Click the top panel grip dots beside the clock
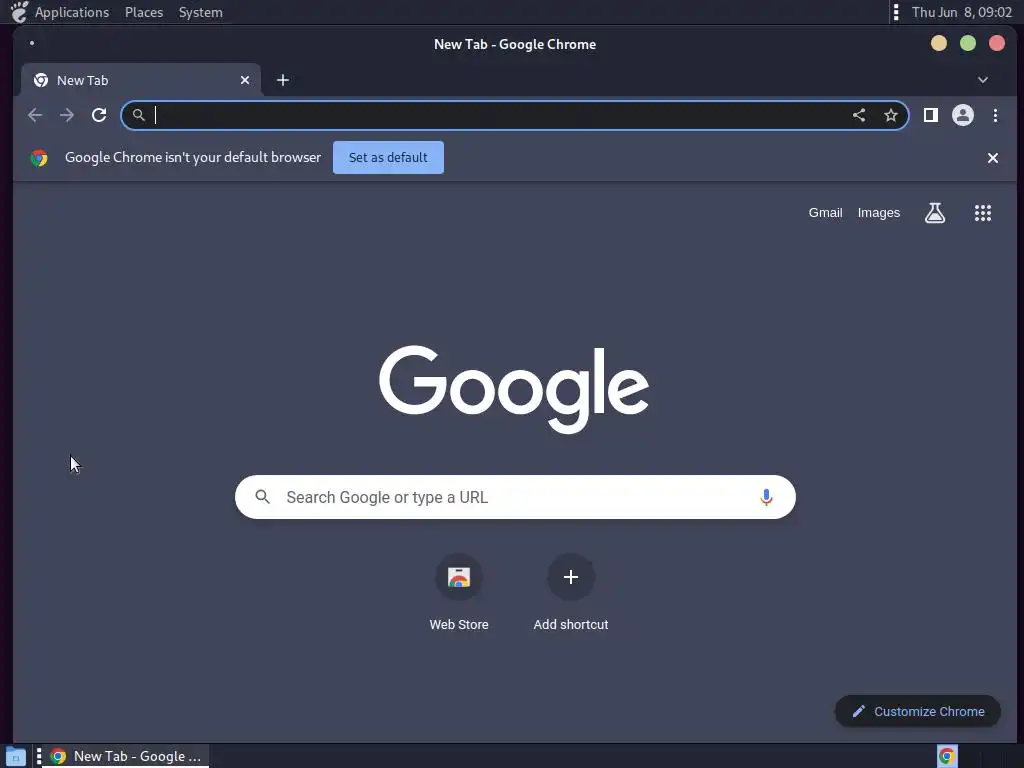This screenshot has height=768, width=1024. [x=896, y=12]
